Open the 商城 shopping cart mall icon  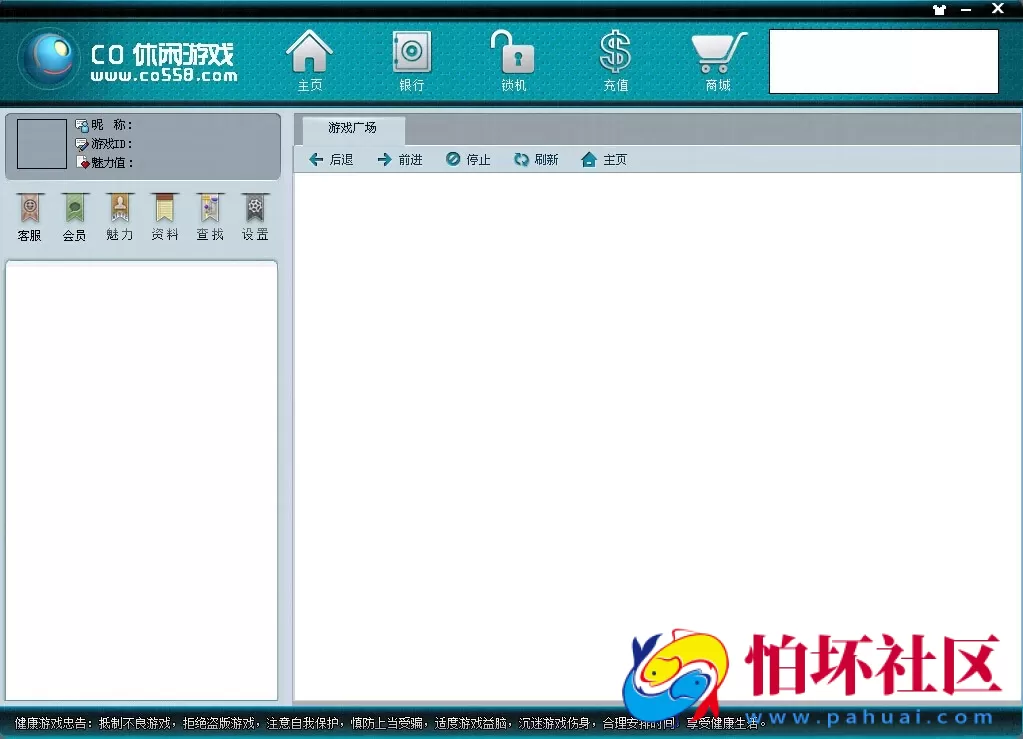click(716, 58)
